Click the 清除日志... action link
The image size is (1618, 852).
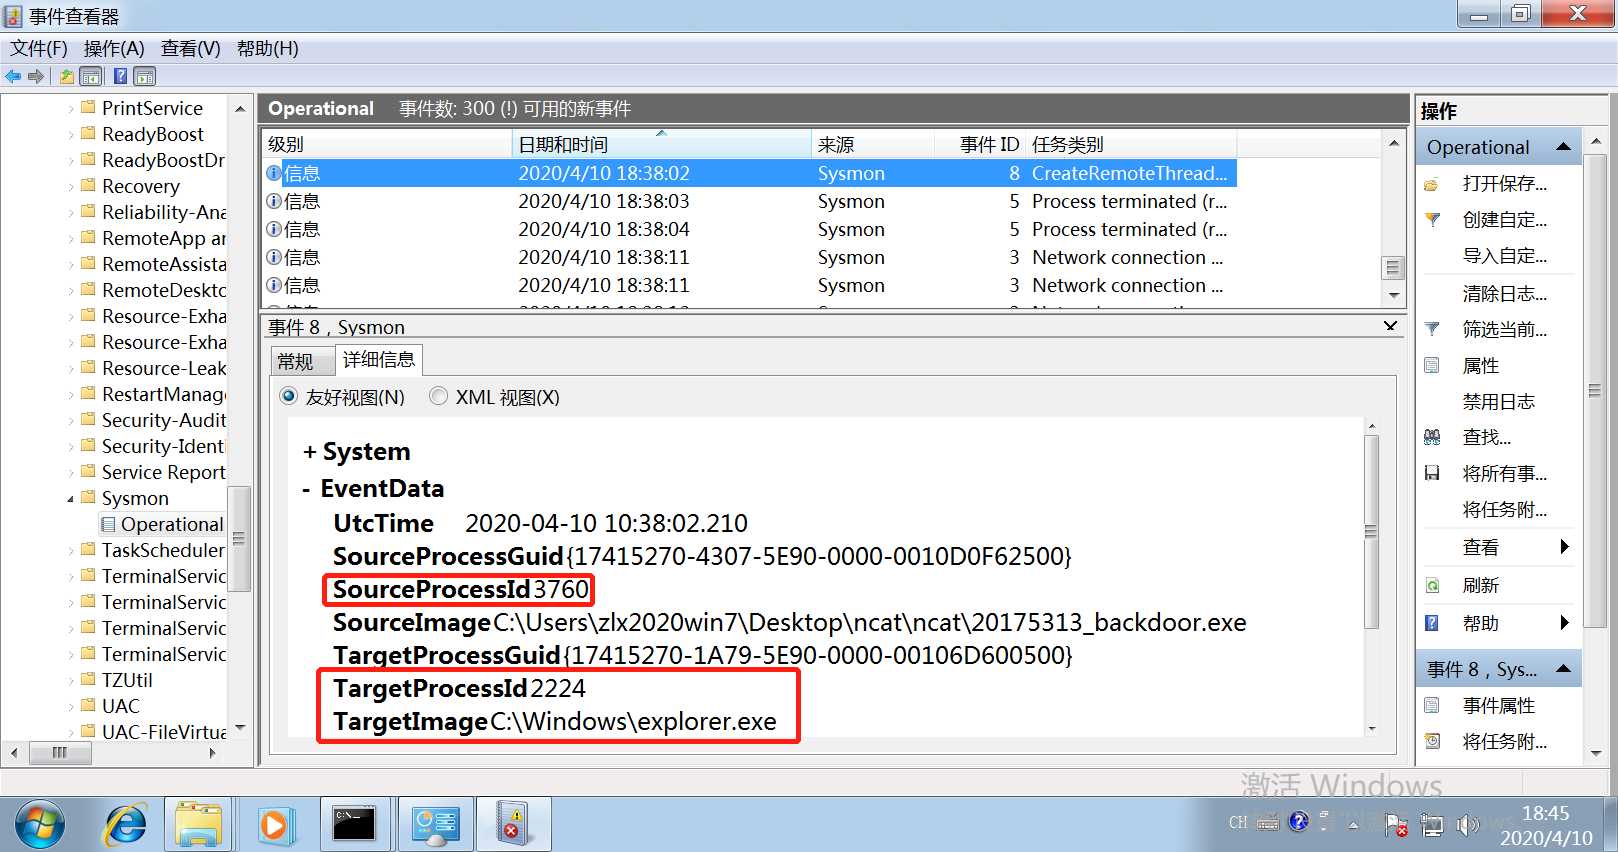(1504, 293)
